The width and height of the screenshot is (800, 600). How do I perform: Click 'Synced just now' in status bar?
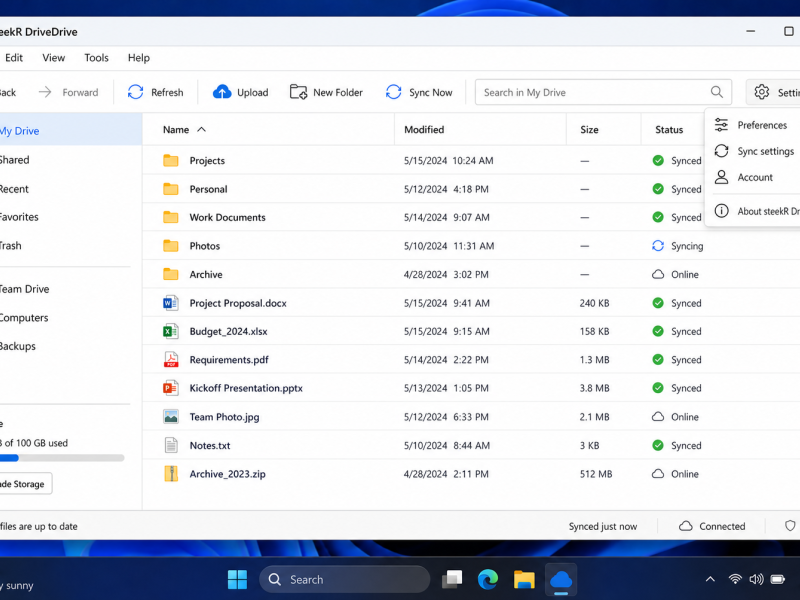[603, 526]
